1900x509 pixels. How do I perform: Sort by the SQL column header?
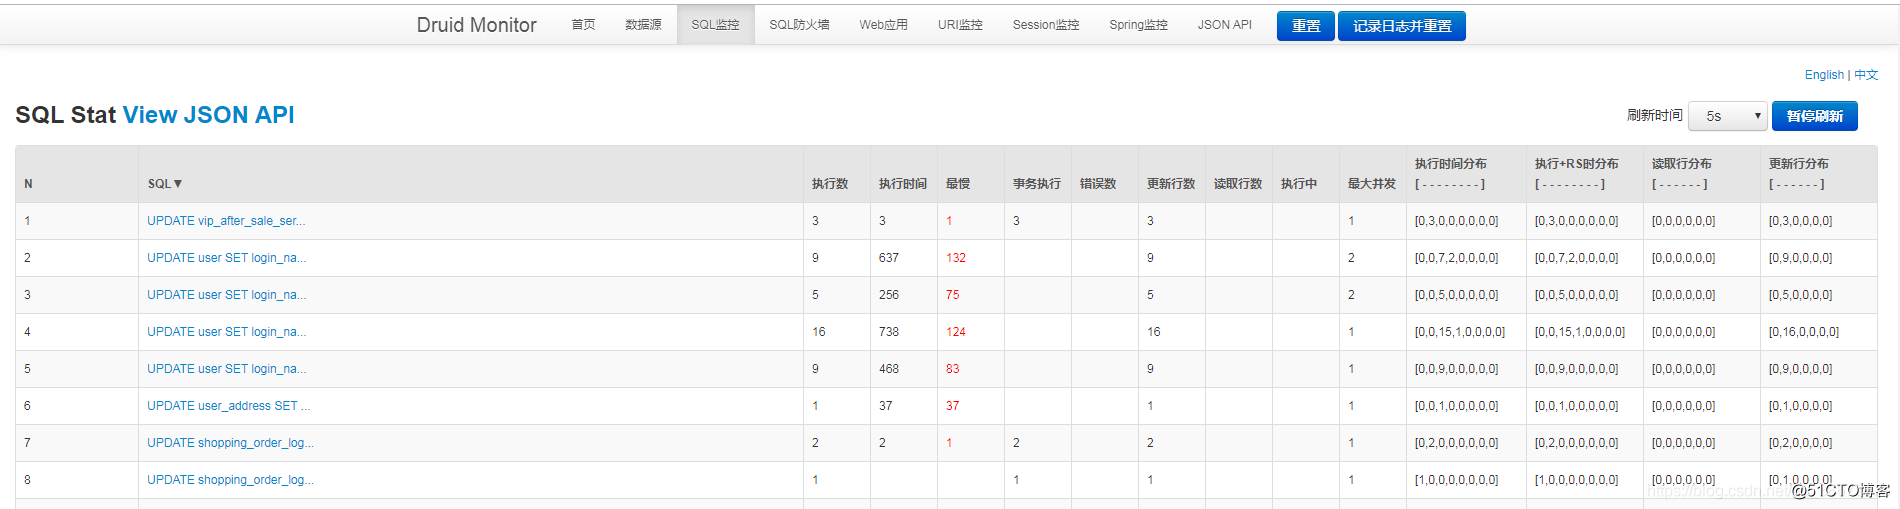tap(165, 184)
